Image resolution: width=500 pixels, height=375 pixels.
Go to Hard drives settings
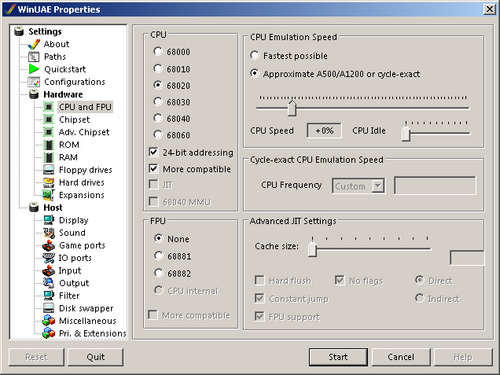(x=82, y=182)
